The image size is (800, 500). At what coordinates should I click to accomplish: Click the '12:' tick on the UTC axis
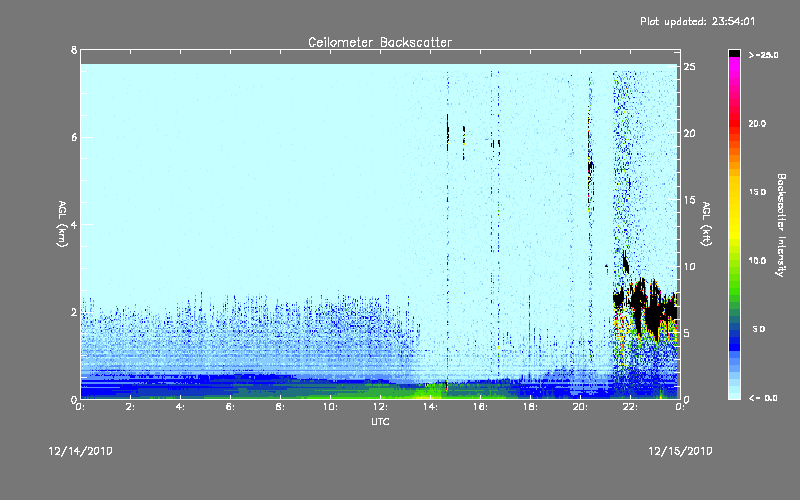tap(380, 407)
